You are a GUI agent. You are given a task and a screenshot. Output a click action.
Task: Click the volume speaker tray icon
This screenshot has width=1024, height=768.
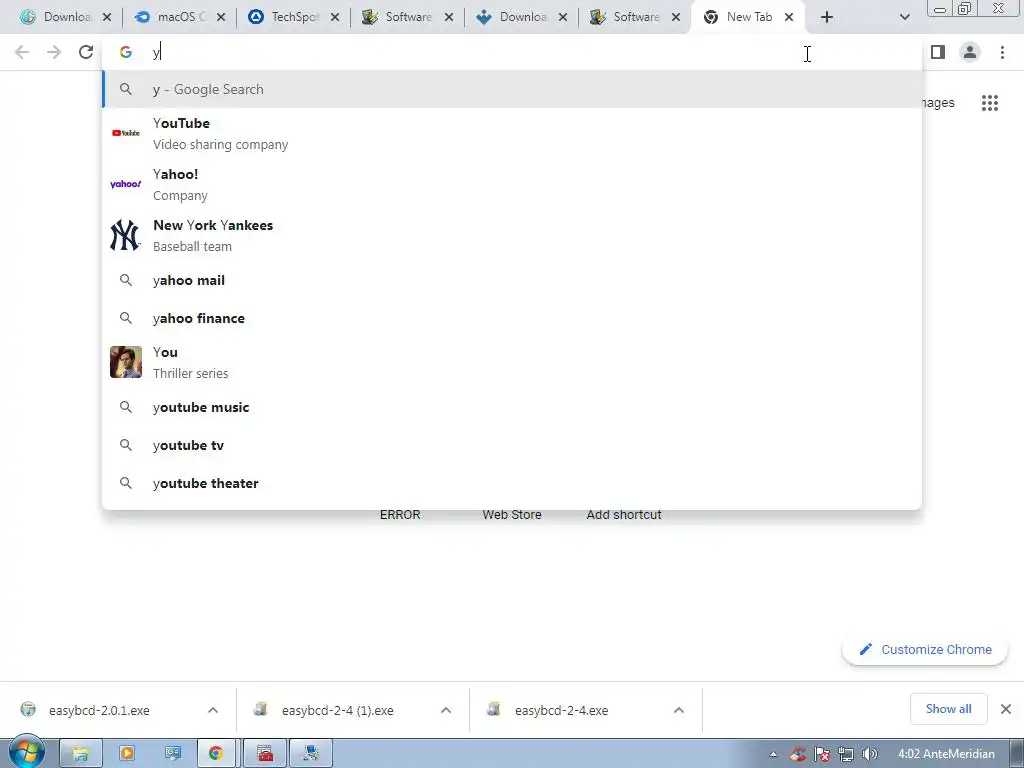point(869,754)
